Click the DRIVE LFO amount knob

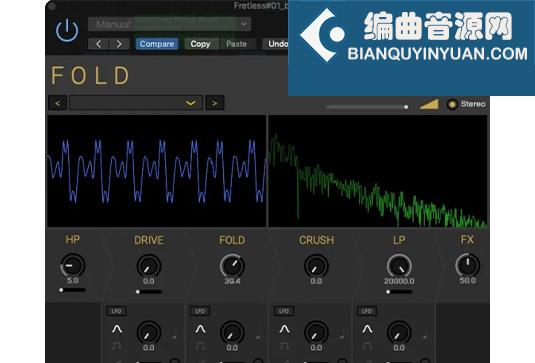[x=149, y=333]
